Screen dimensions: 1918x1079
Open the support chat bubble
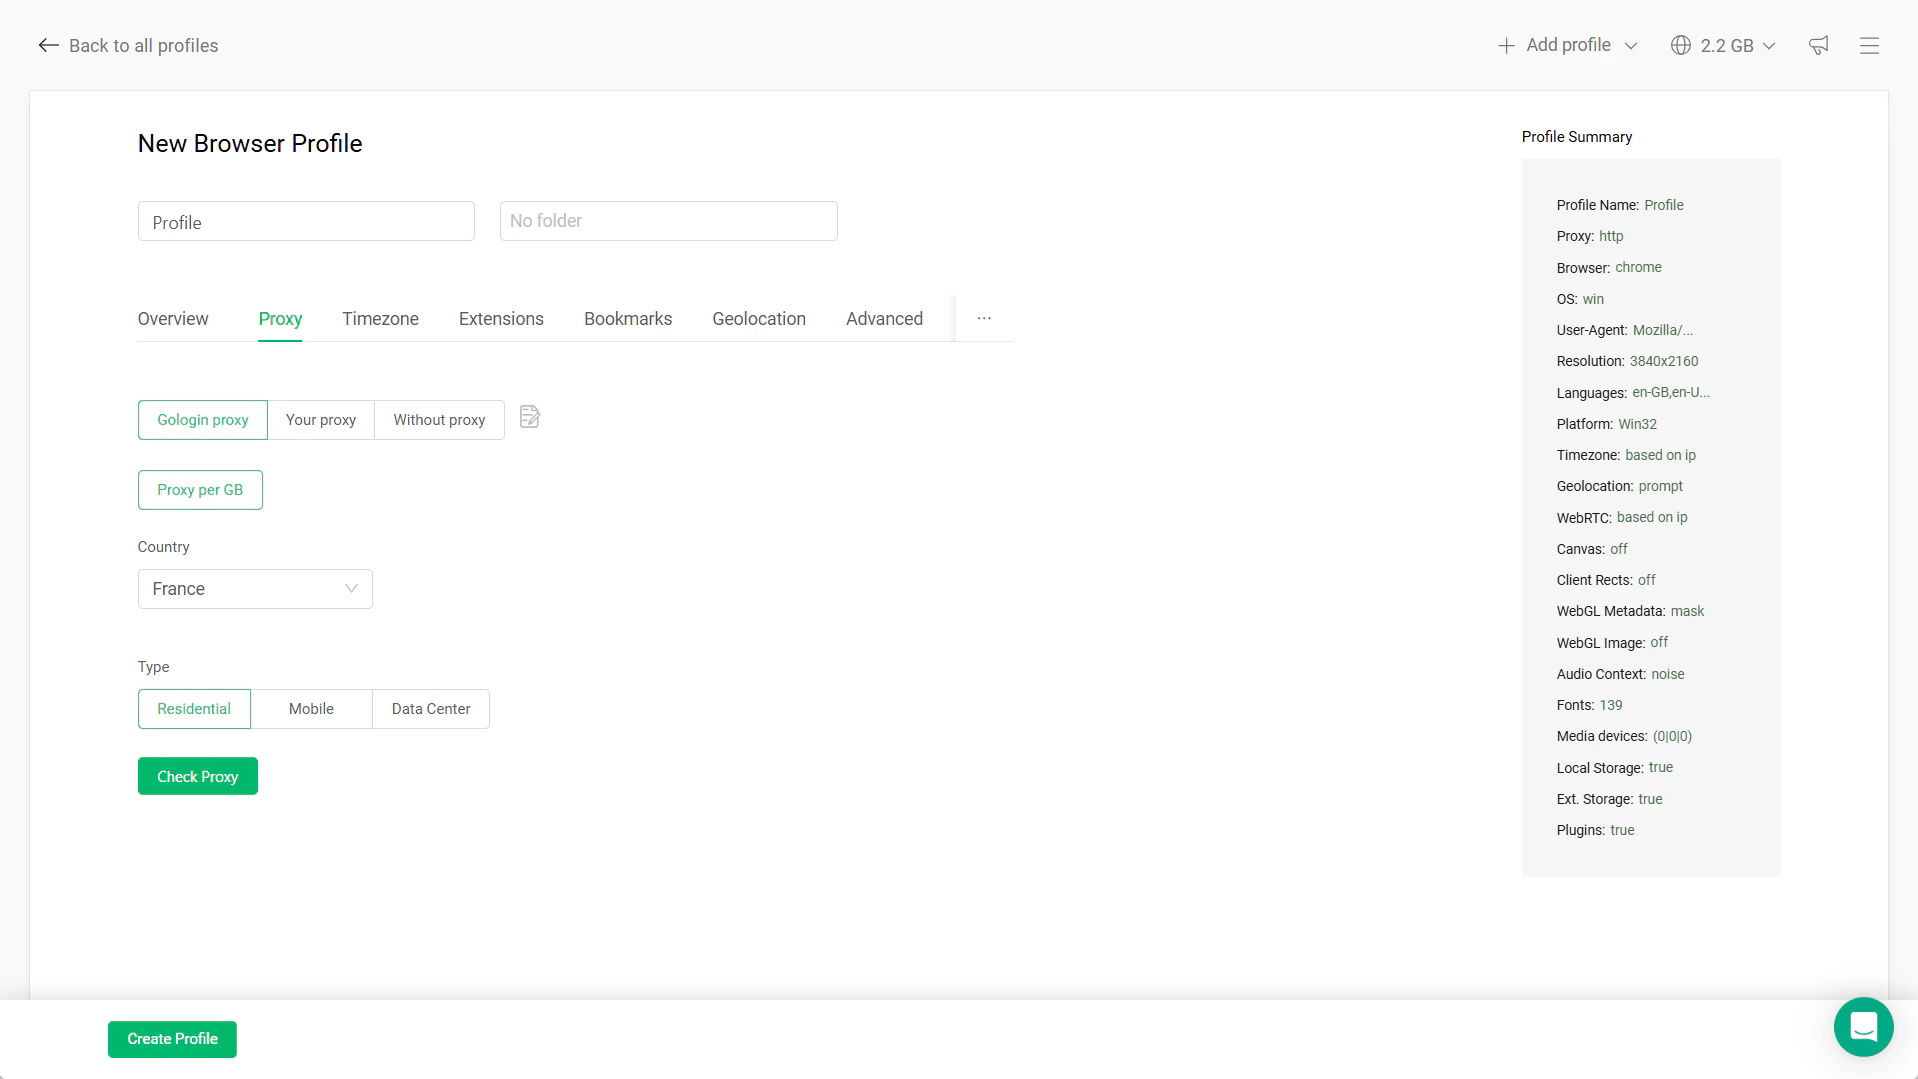1863,1027
